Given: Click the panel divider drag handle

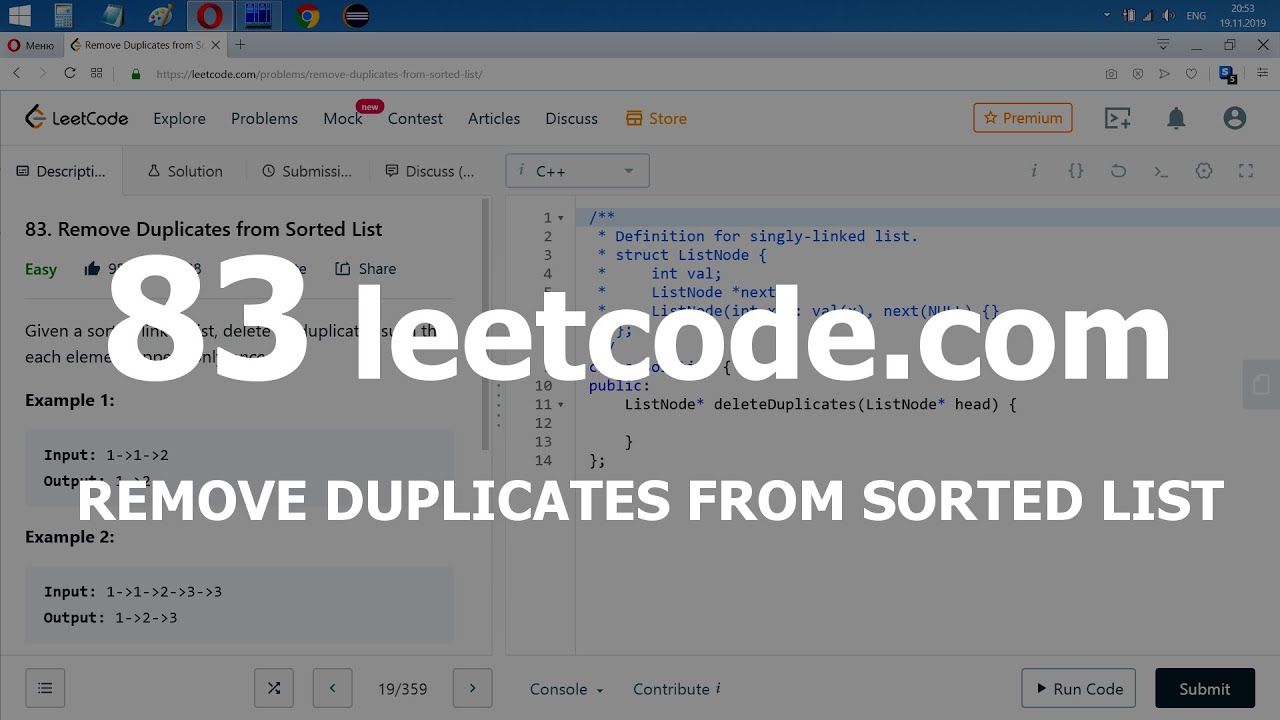Looking at the screenshot, I should (x=498, y=404).
